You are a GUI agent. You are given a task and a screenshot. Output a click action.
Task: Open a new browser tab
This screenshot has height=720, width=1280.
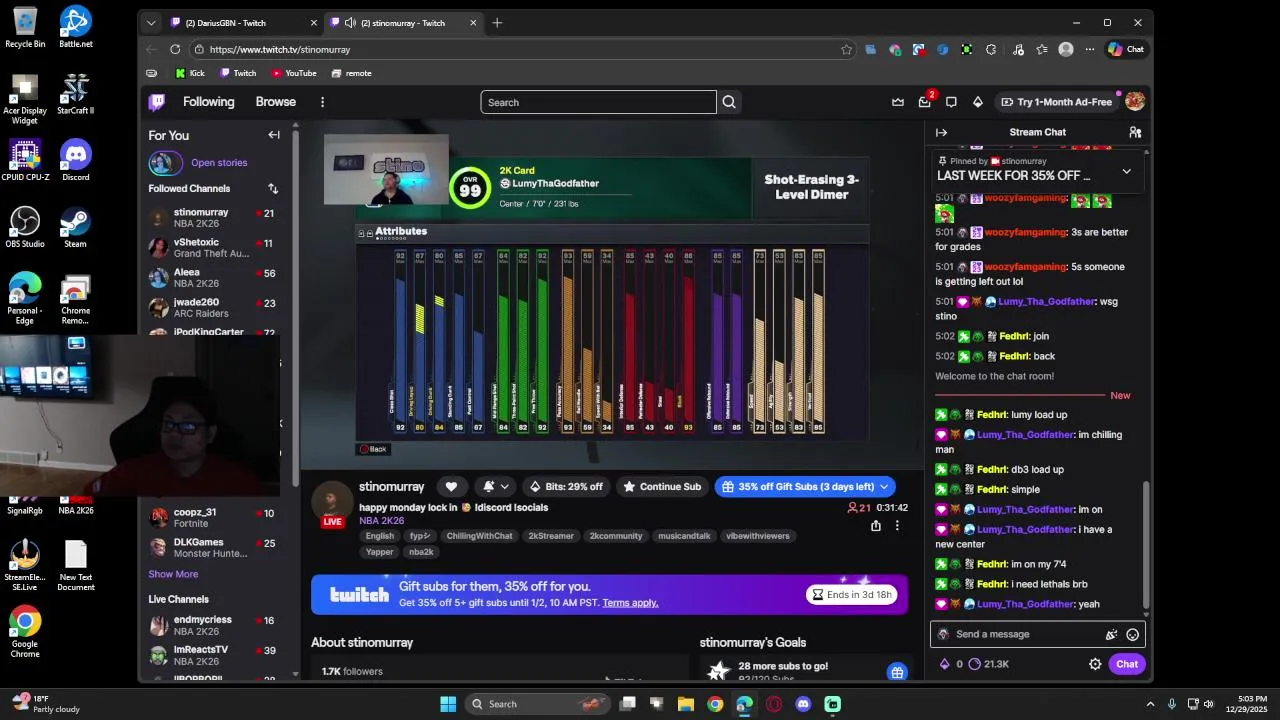[497, 23]
